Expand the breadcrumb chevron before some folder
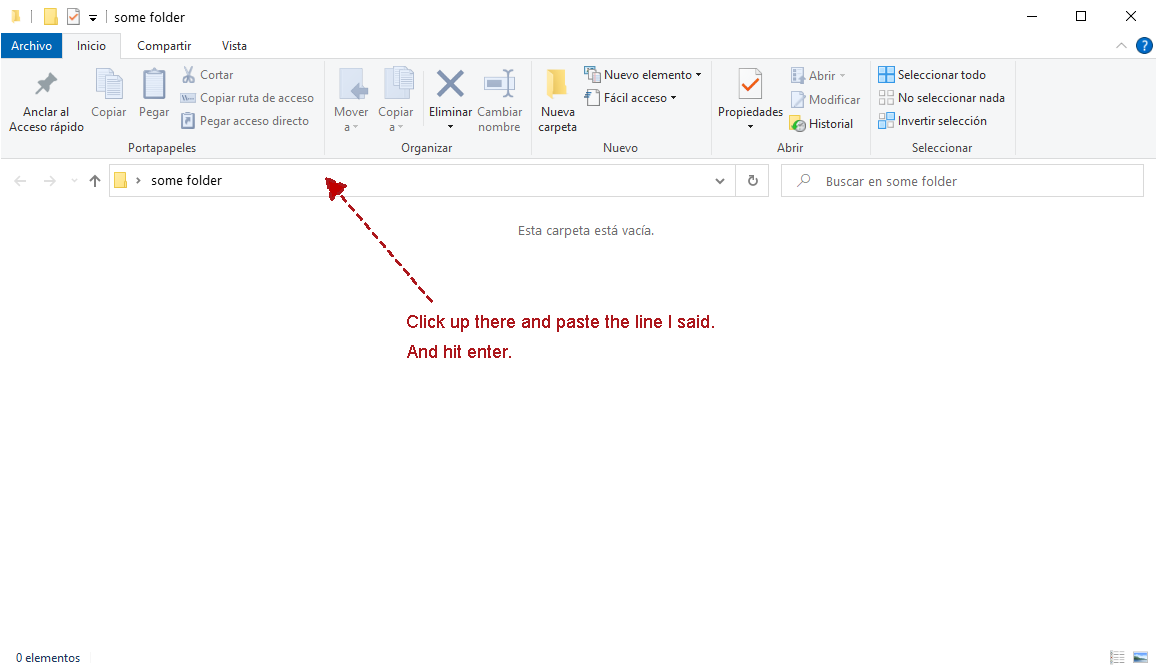The image size is (1157, 671). (138, 181)
